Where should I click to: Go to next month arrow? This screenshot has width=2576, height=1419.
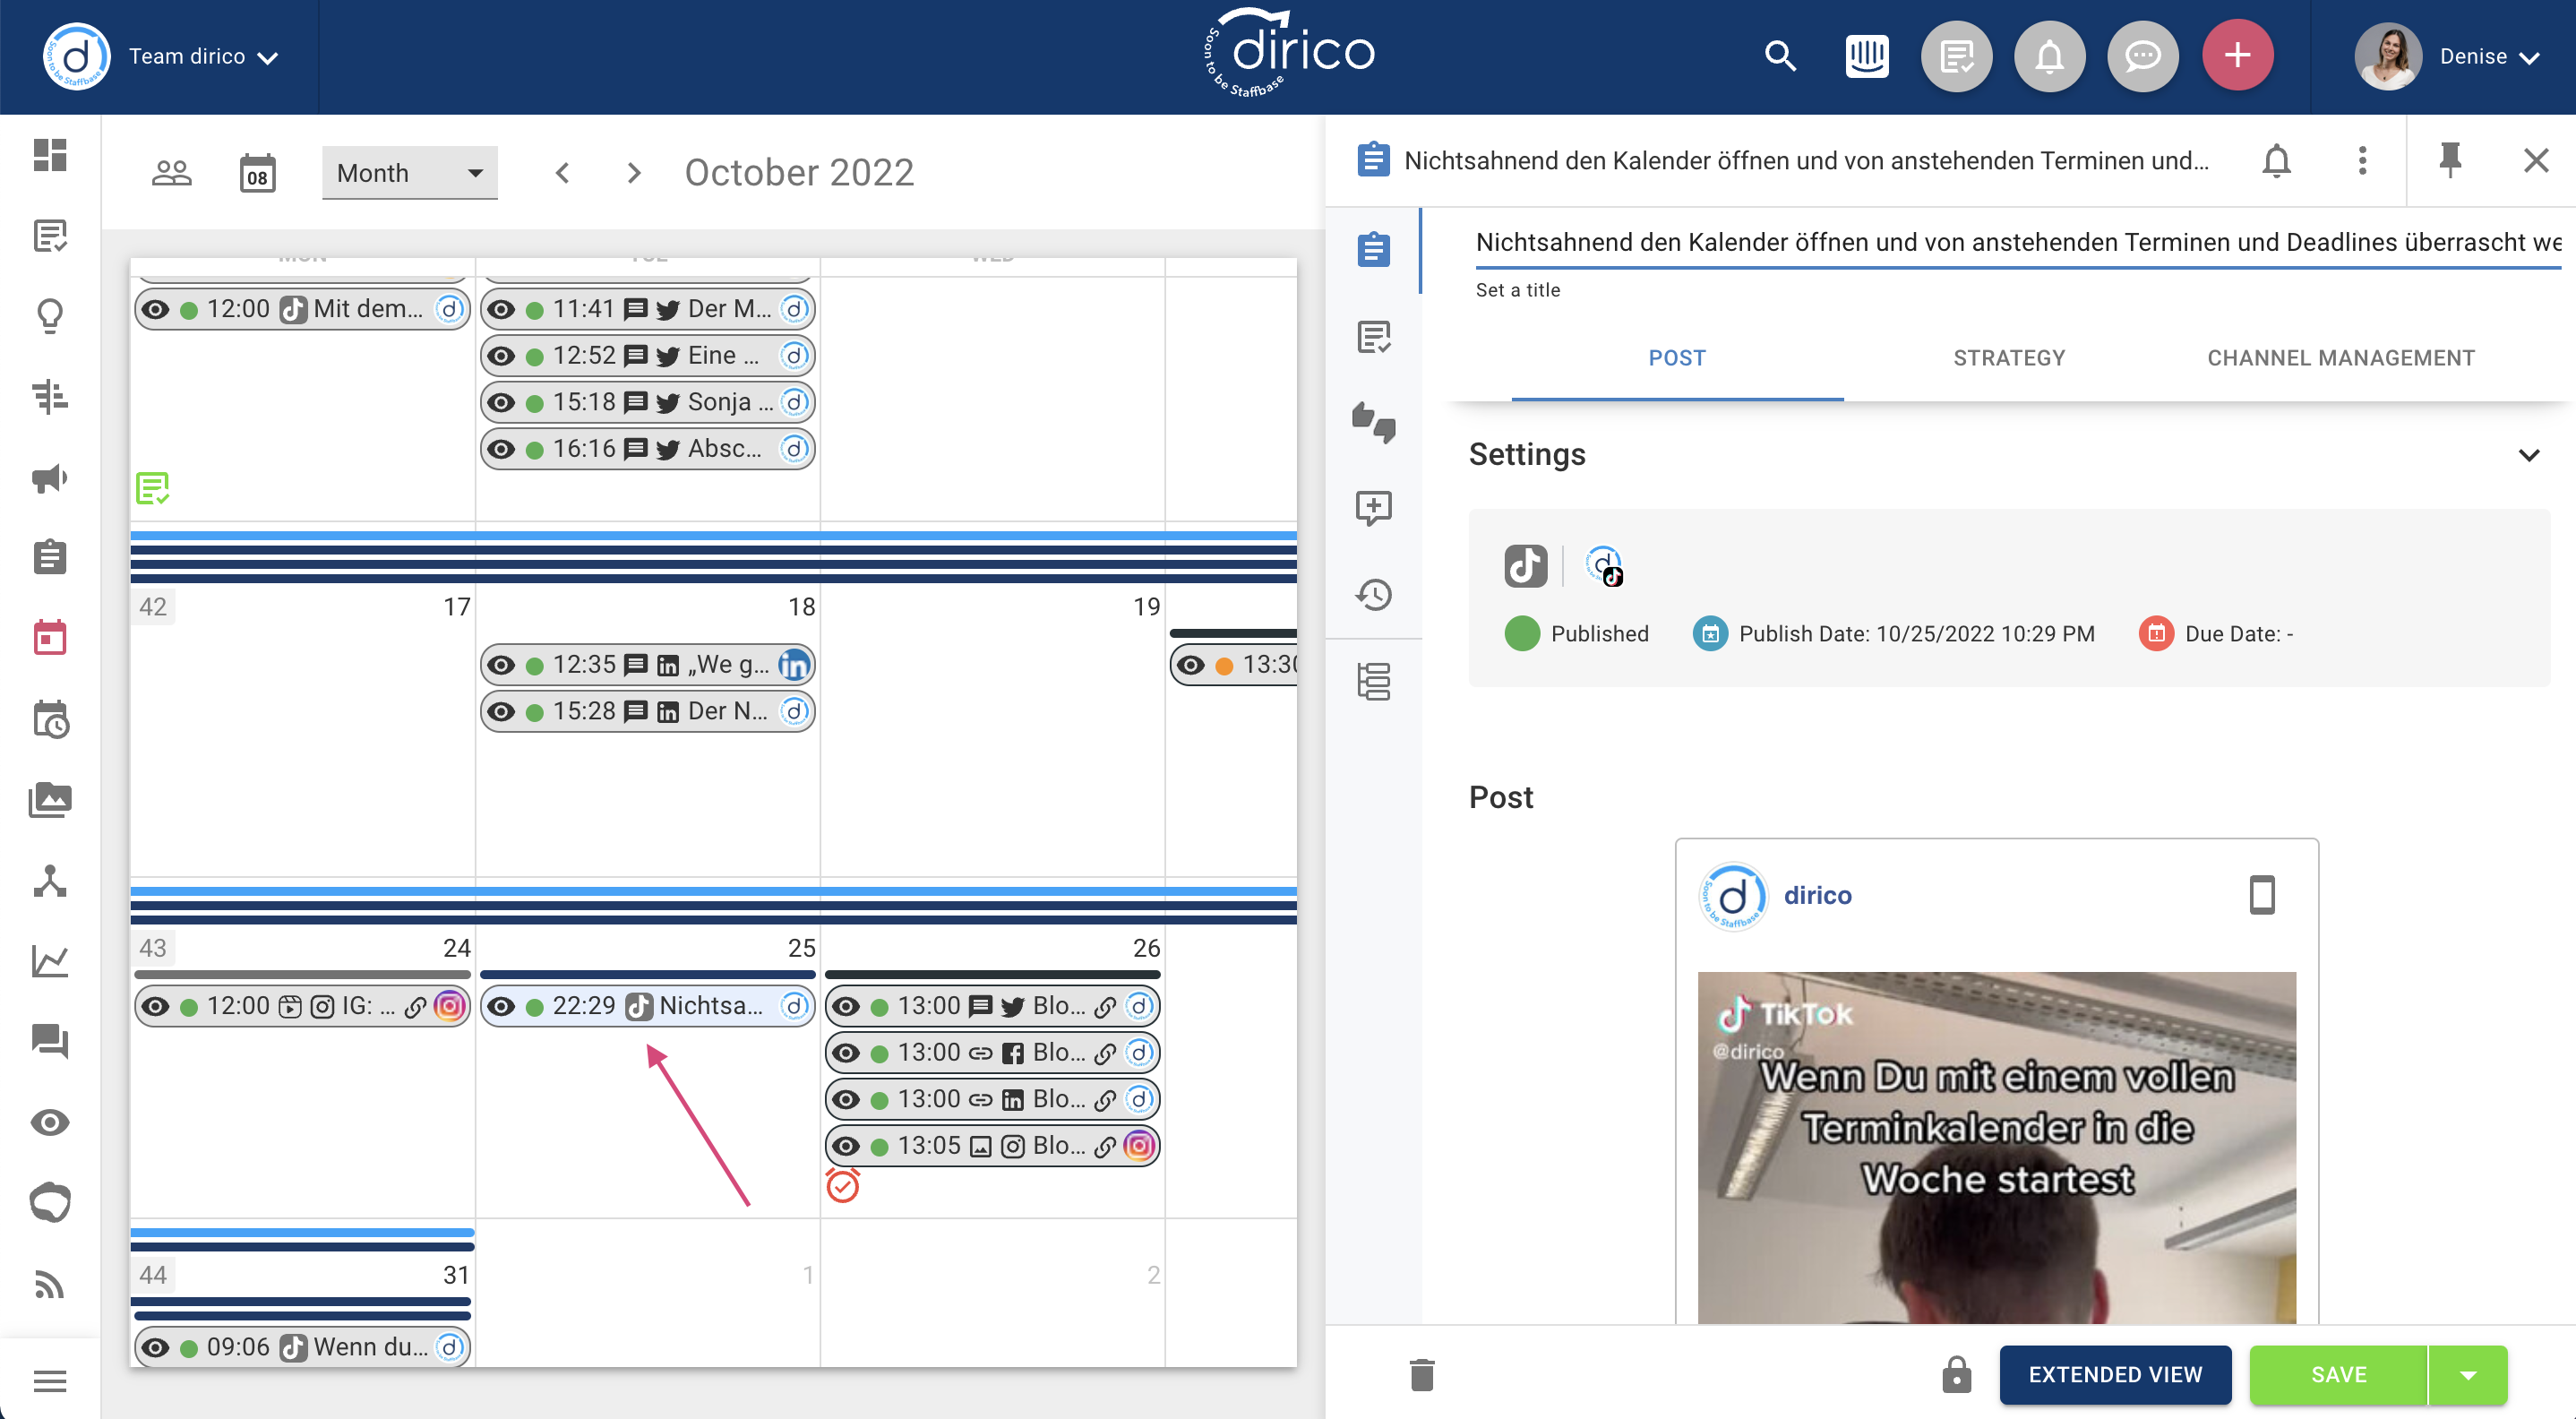point(633,173)
